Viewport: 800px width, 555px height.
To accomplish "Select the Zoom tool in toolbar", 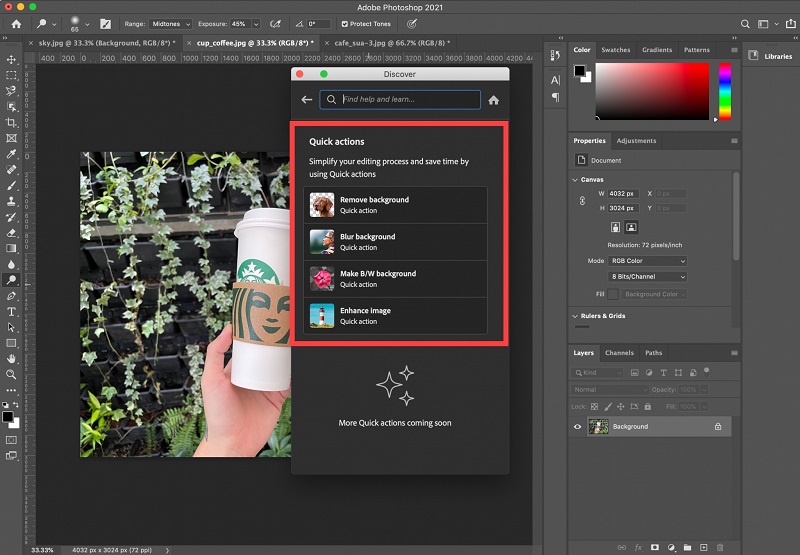I will (x=11, y=374).
